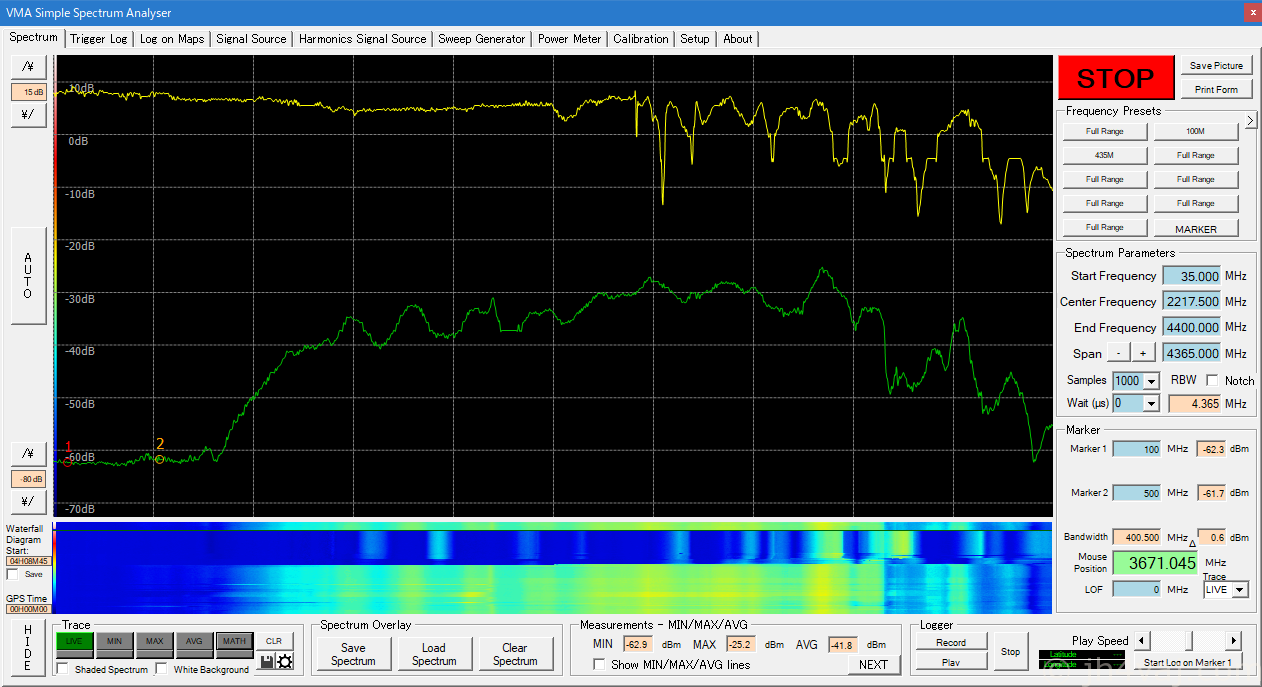Switch to Trigger Log tab

99,39
